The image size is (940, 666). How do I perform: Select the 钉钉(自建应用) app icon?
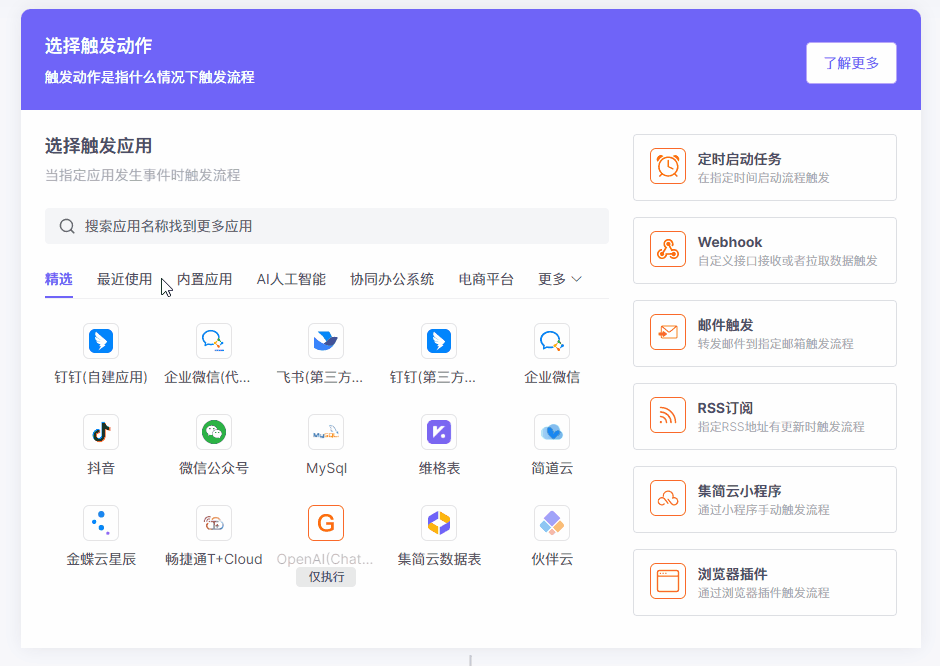101,341
